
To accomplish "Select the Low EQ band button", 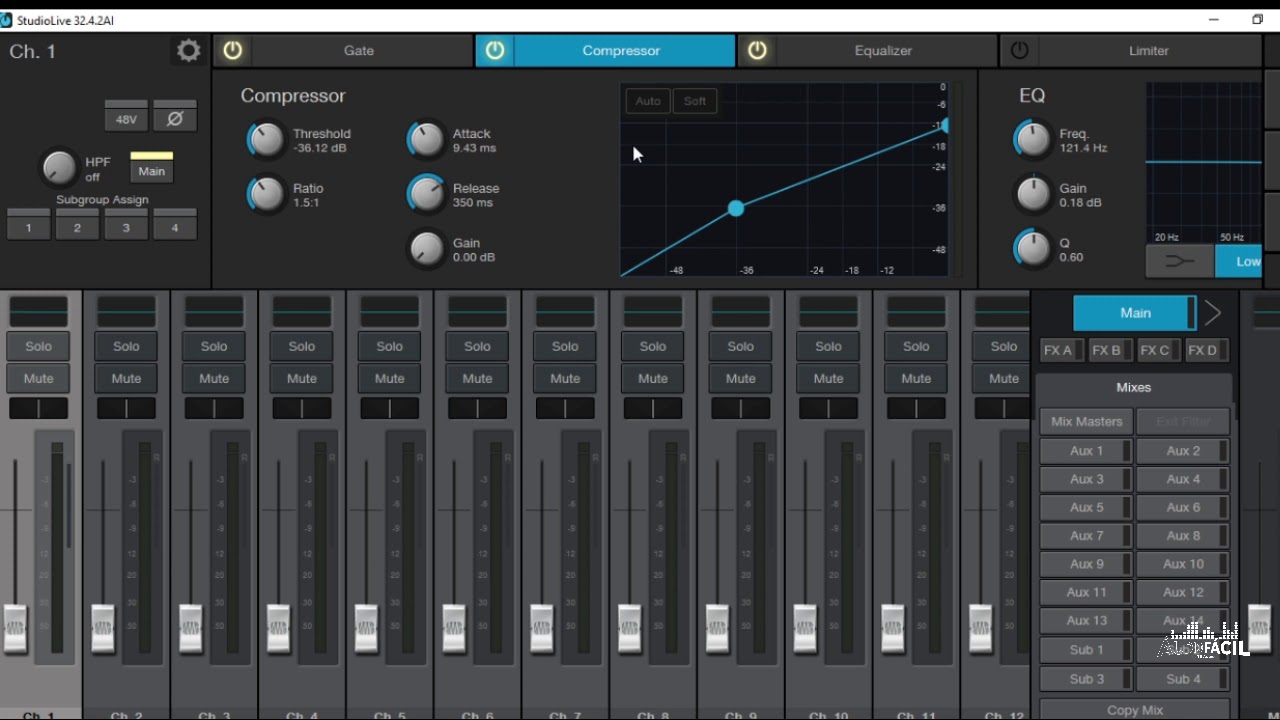I will 1239,261.
